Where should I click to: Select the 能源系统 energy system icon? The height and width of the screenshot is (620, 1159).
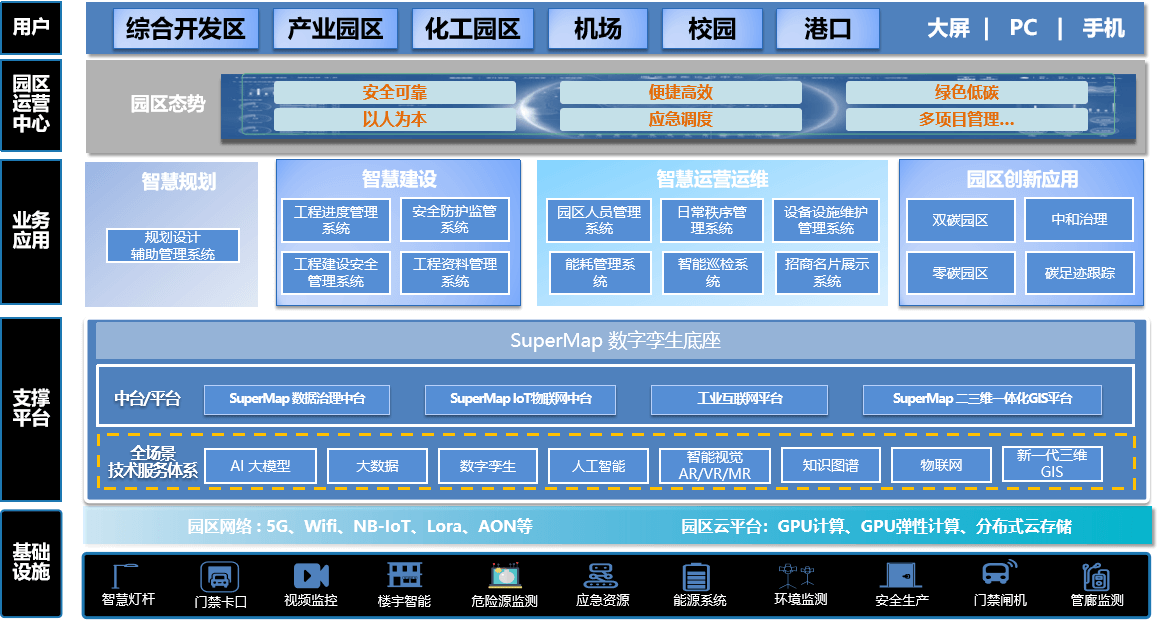click(x=696, y=576)
